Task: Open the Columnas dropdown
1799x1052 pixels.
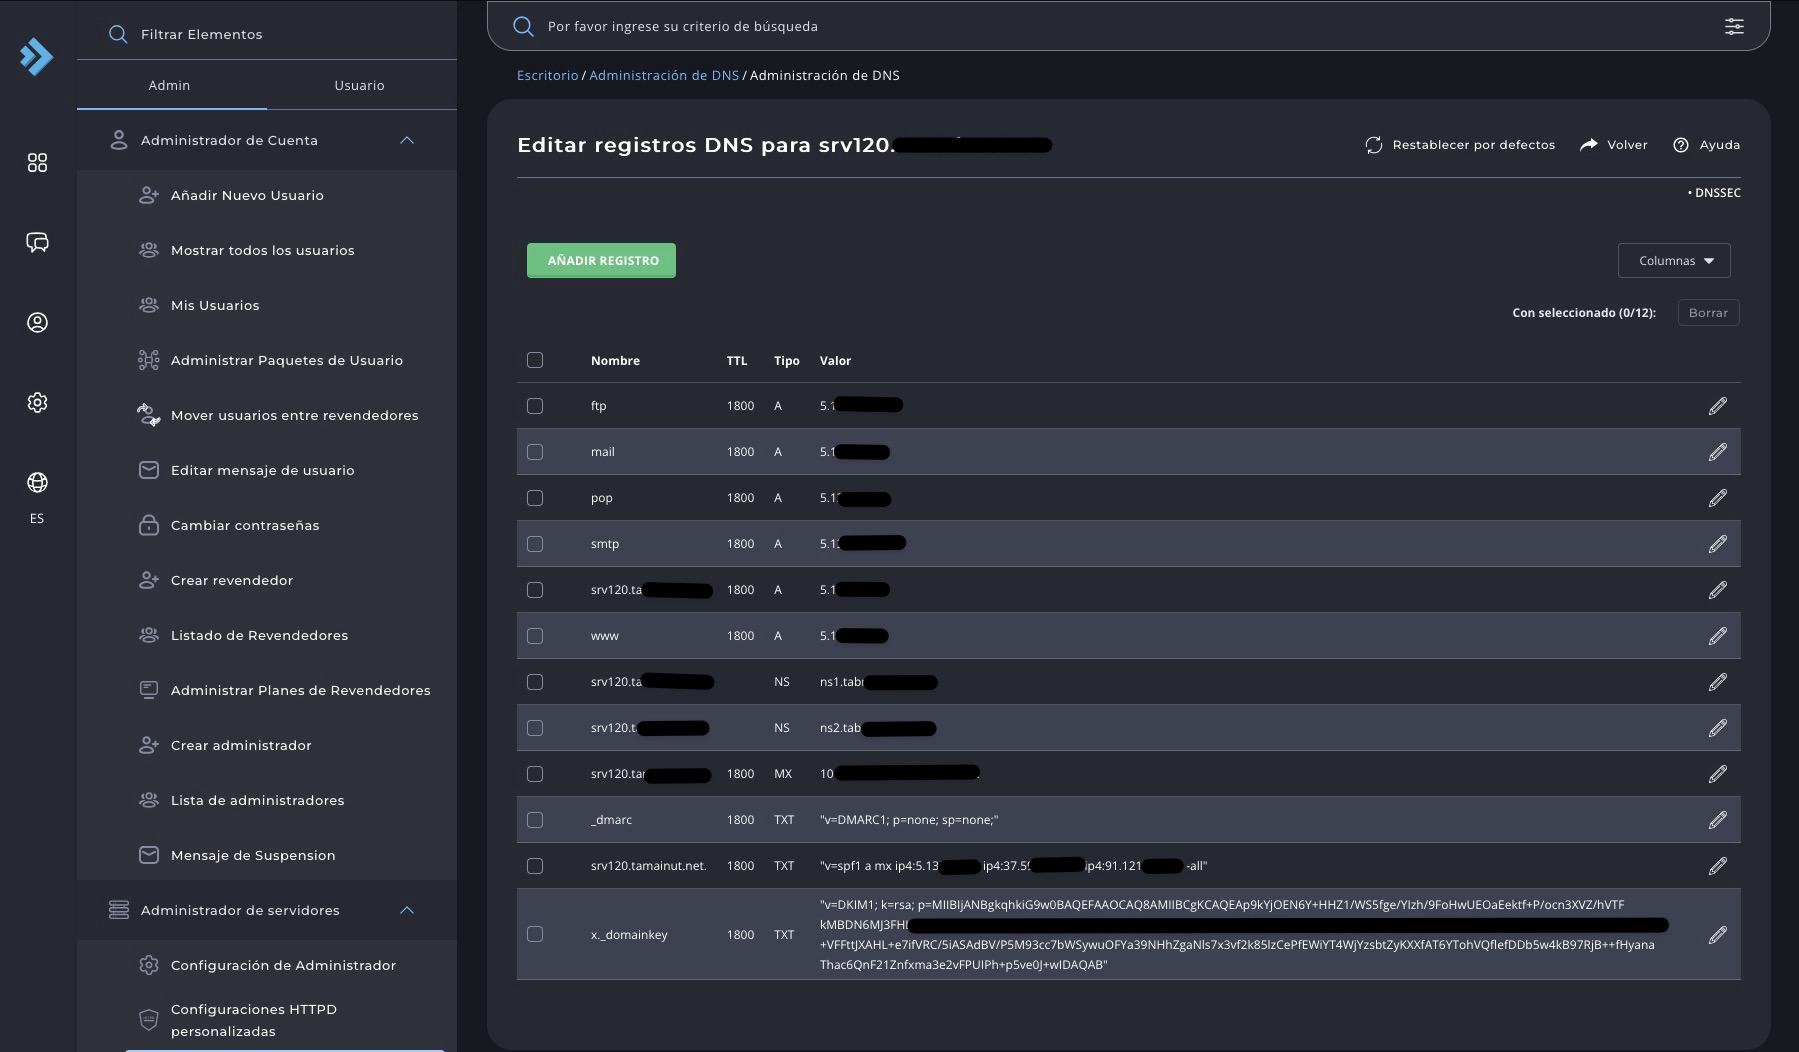Action: pos(1674,261)
